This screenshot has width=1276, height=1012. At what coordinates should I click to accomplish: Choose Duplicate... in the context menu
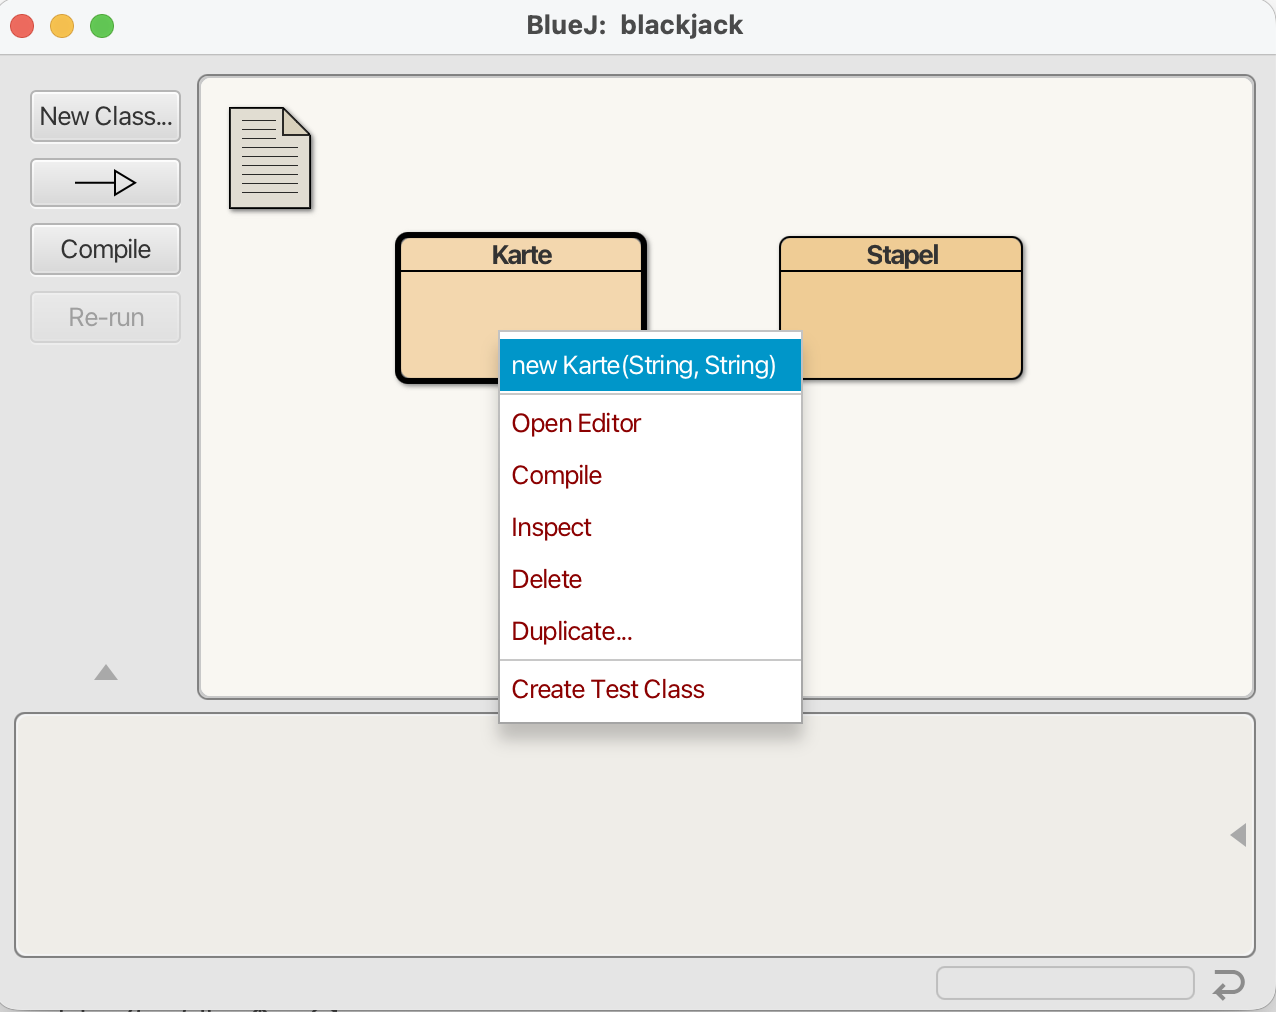click(x=571, y=632)
